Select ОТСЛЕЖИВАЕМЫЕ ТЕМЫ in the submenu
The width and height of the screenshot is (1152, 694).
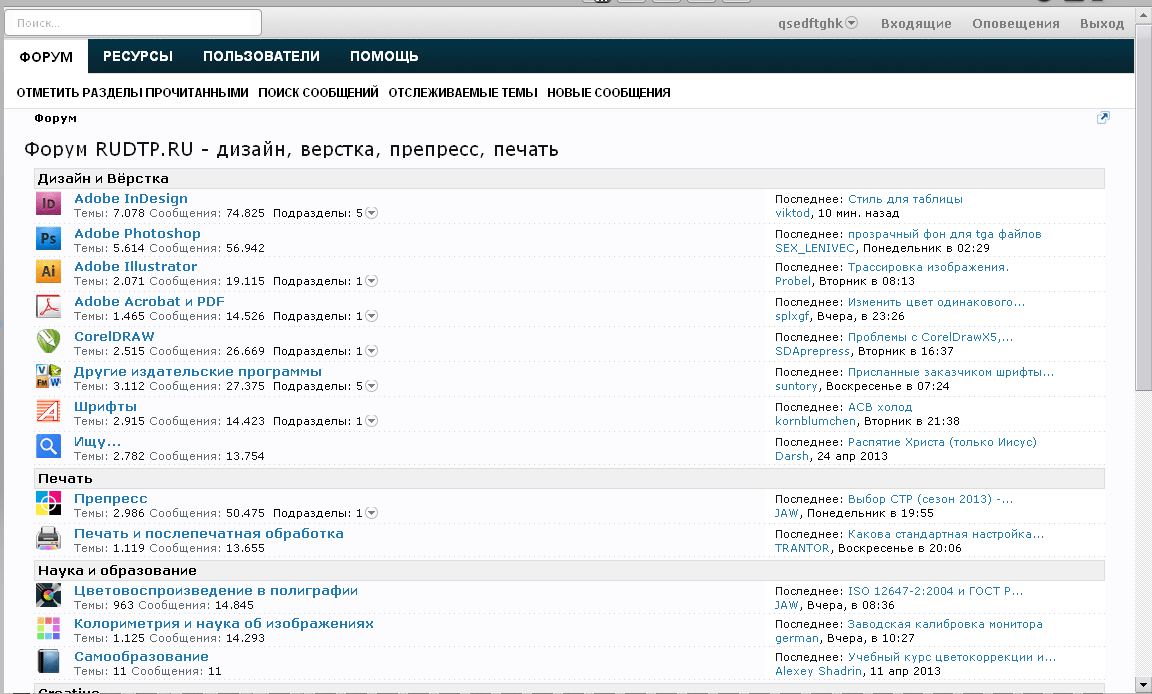click(x=463, y=93)
